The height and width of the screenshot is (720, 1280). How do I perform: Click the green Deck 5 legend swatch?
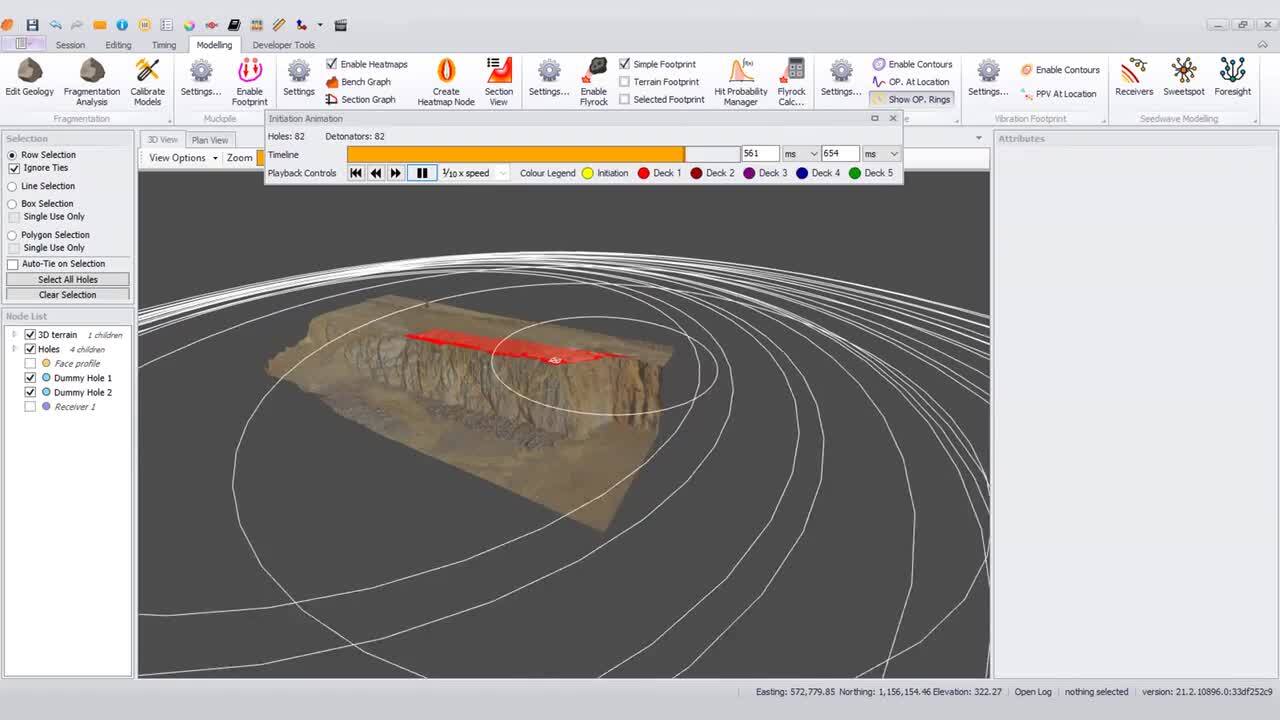pyautogui.click(x=854, y=173)
